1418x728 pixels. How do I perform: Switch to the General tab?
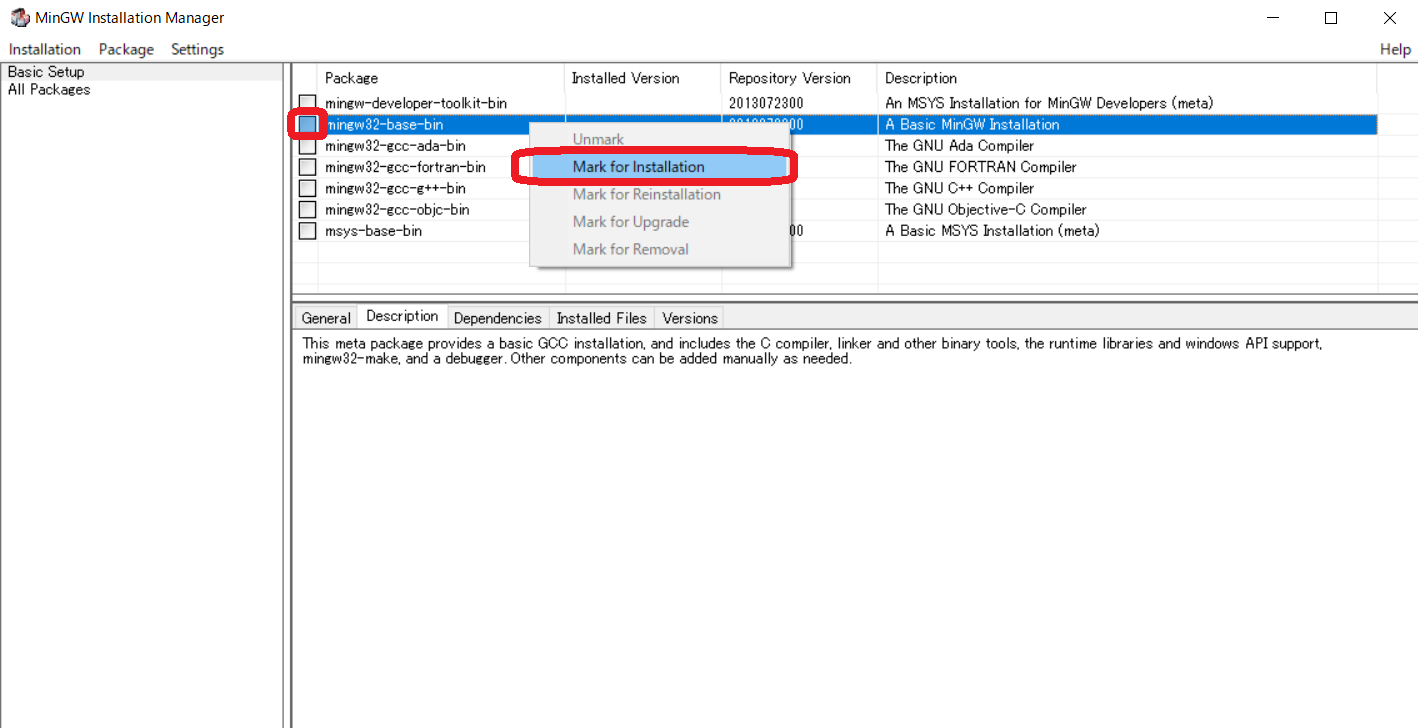[x=326, y=318]
